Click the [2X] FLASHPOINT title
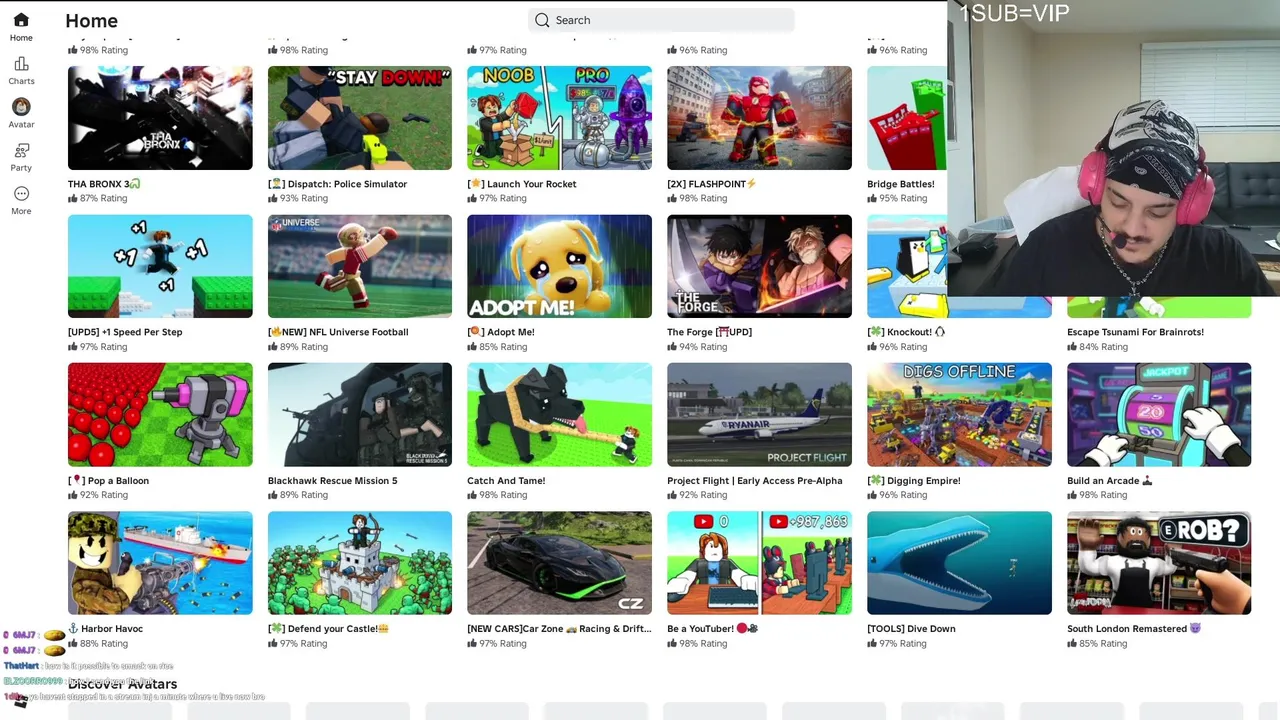This screenshot has width=1280, height=720. [x=712, y=184]
